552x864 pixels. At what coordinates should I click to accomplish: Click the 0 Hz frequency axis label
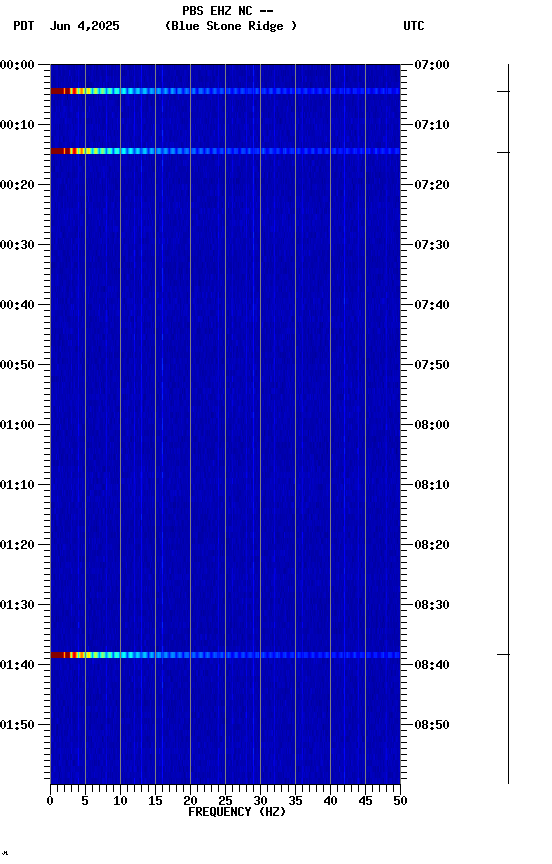(50, 801)
